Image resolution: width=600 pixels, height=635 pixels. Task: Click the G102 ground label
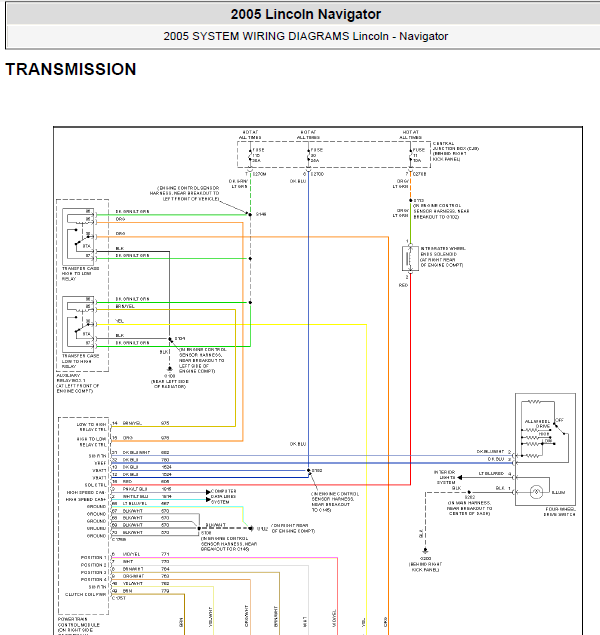pyautogui.click(x=262, y=529)
